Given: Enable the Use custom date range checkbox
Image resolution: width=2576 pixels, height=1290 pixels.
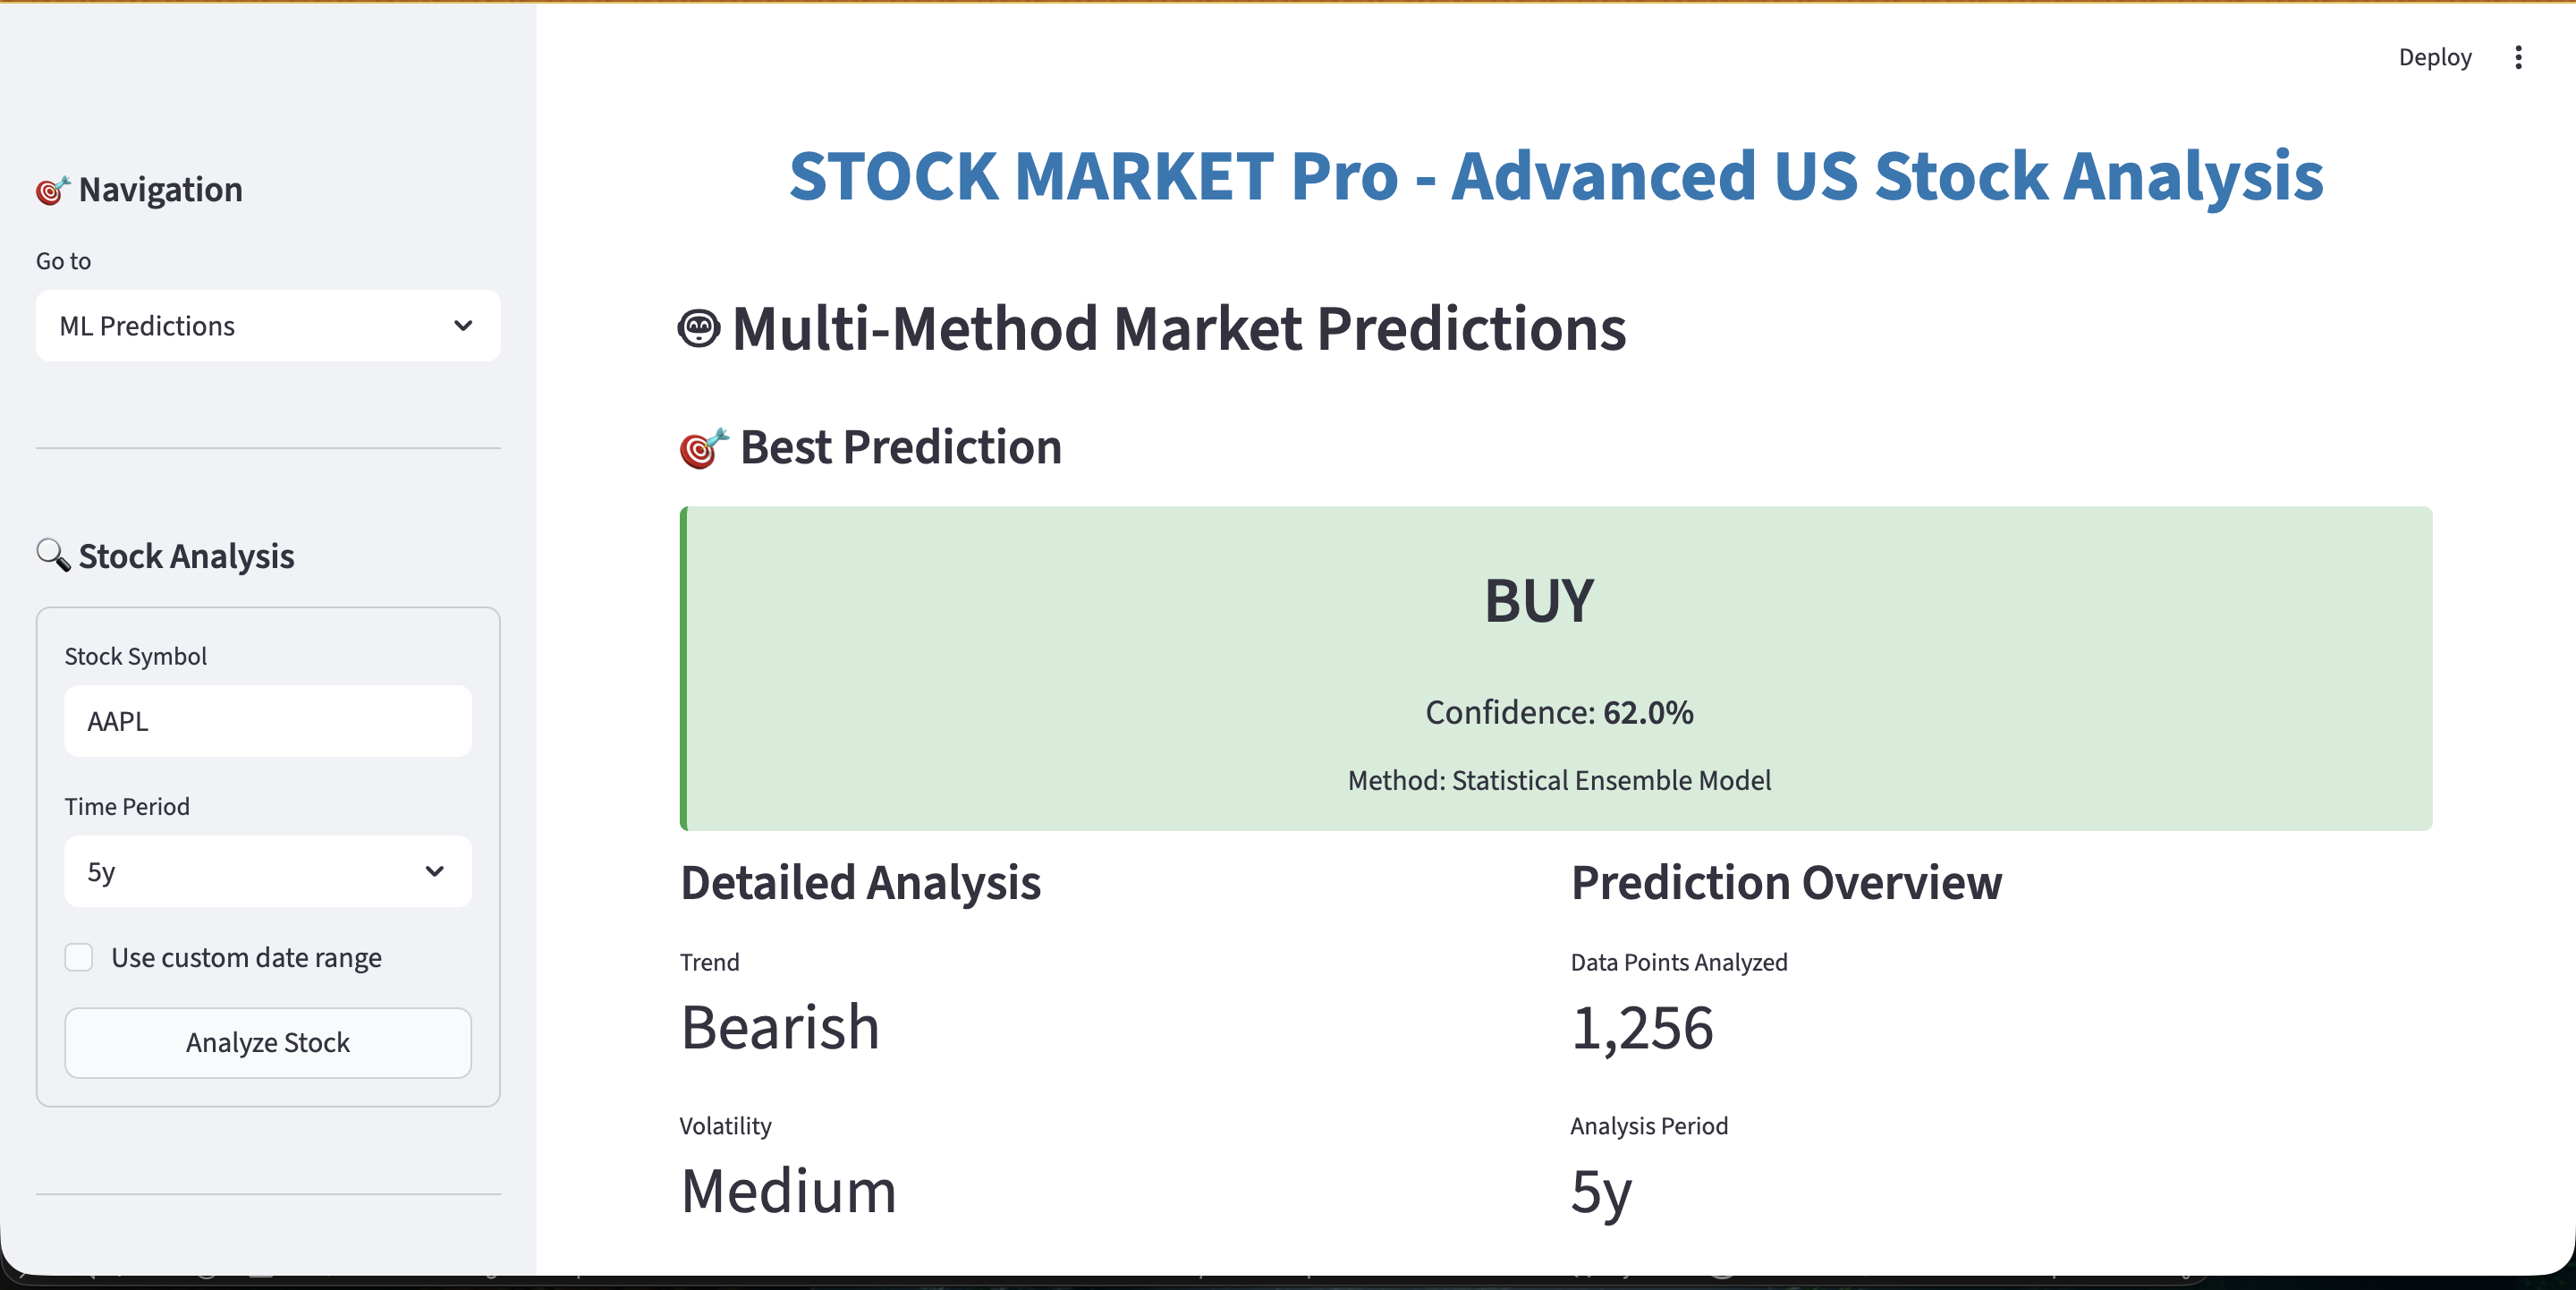Looking at the screenshot, I should pyautogui.click(x=79, y=958).
